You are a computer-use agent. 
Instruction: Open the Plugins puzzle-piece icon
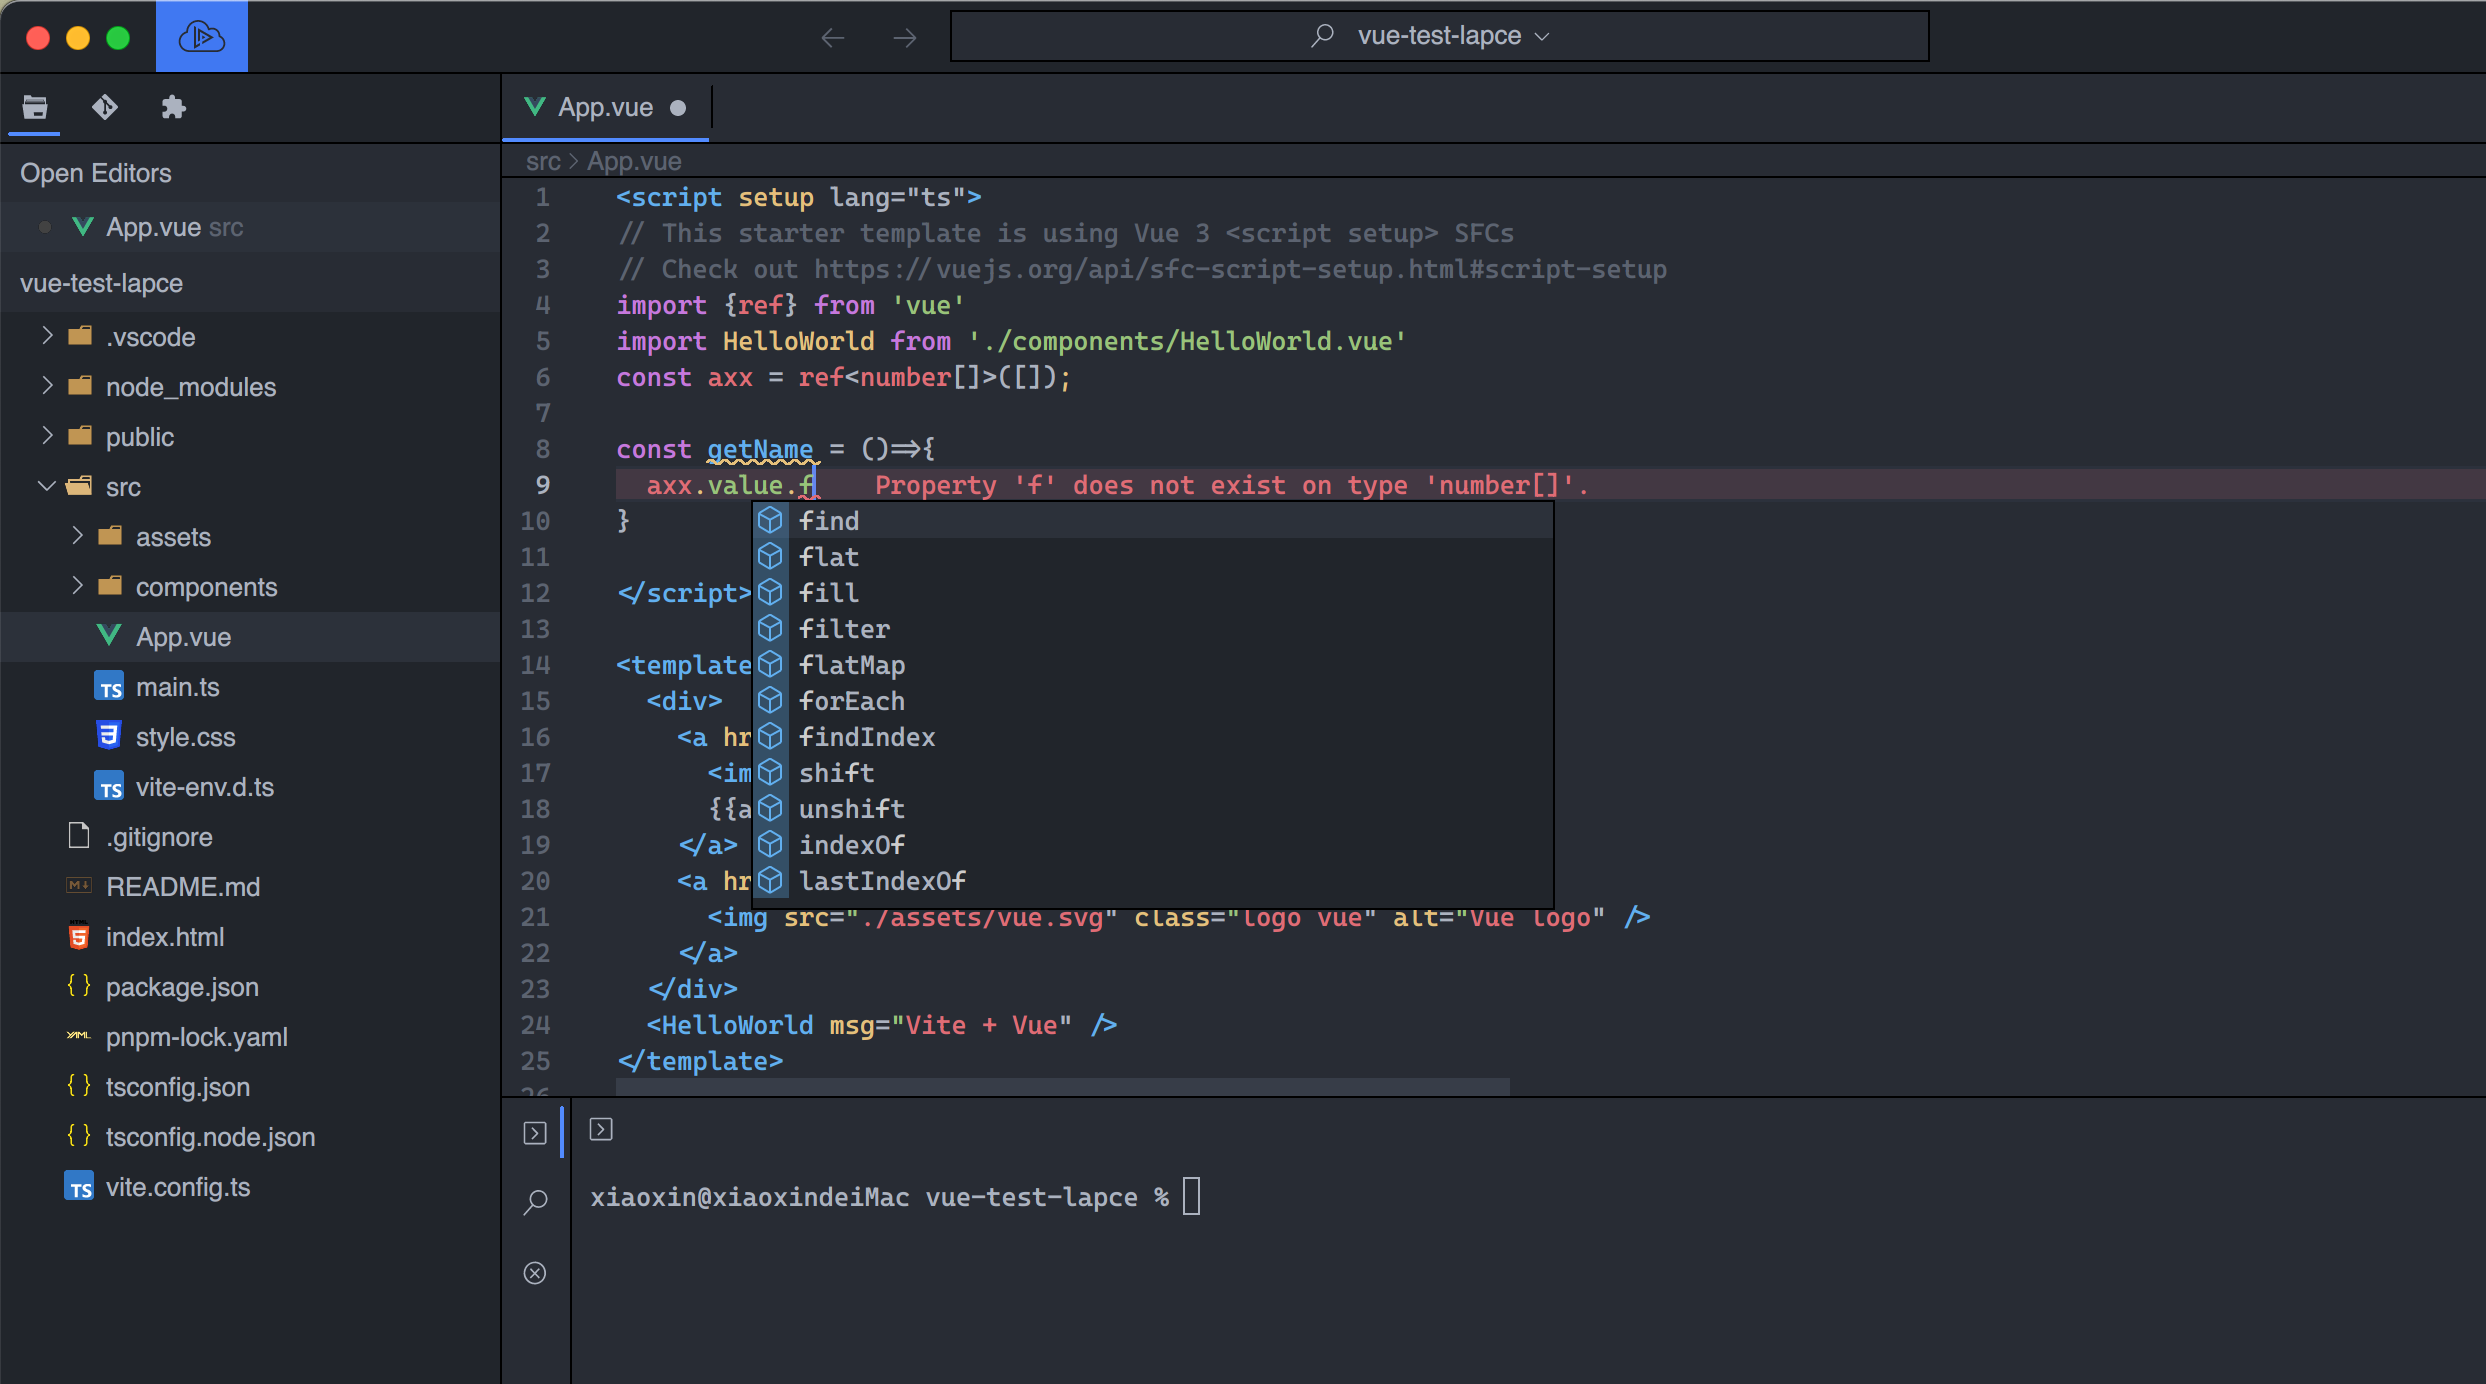pos(174,107)
